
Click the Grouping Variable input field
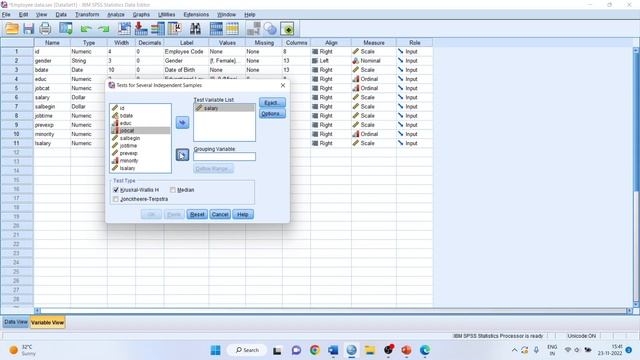pyautogui.click(x=224, y=157)
